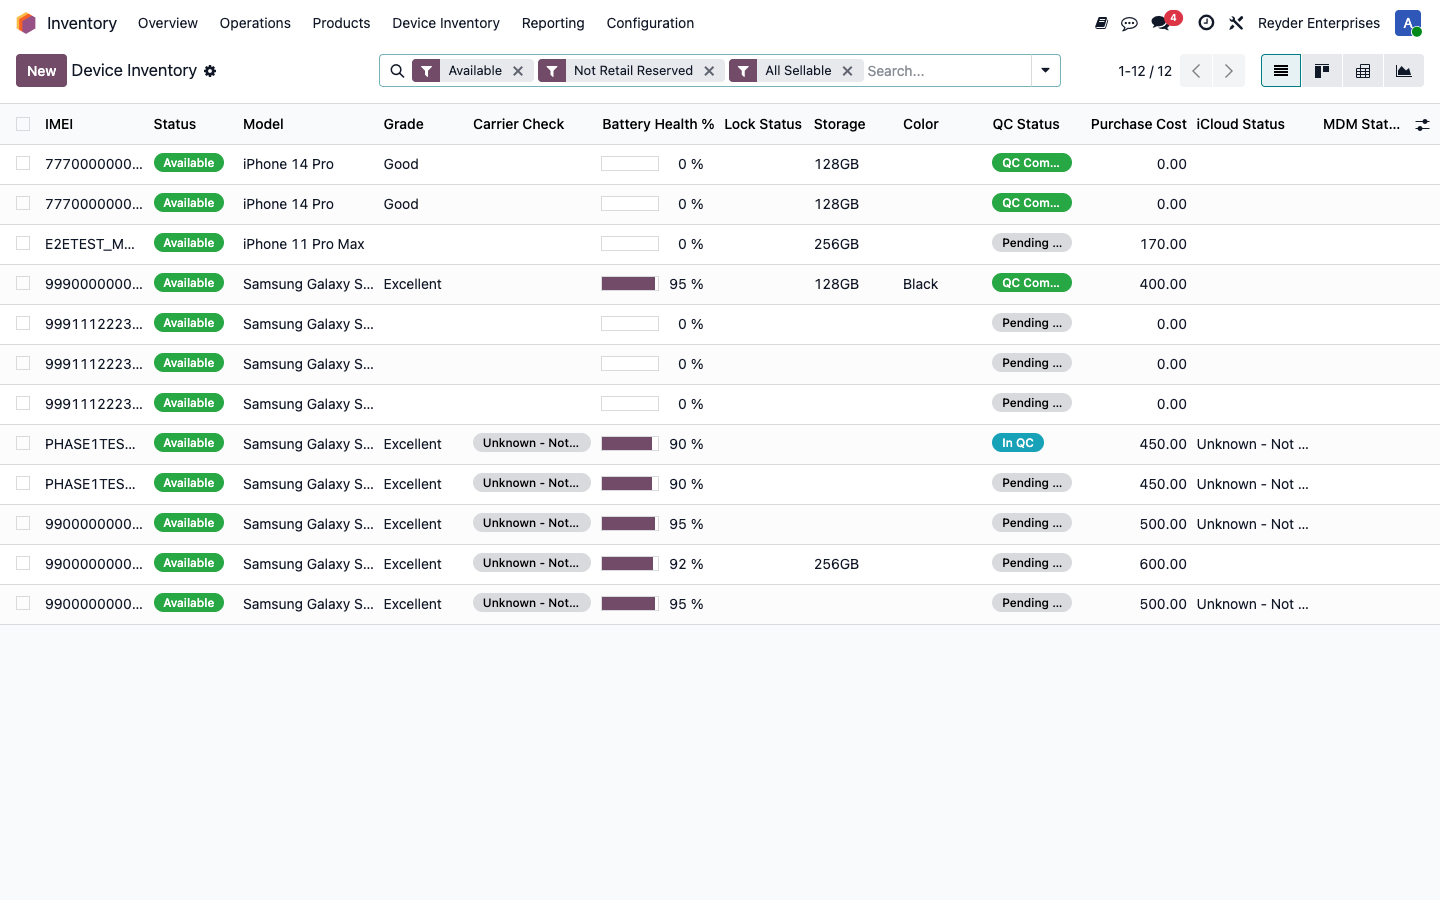Screen dimensions: 1440x900
Task: Check the row for the Black Samsung Galaxy
Action: coord(23,283)
